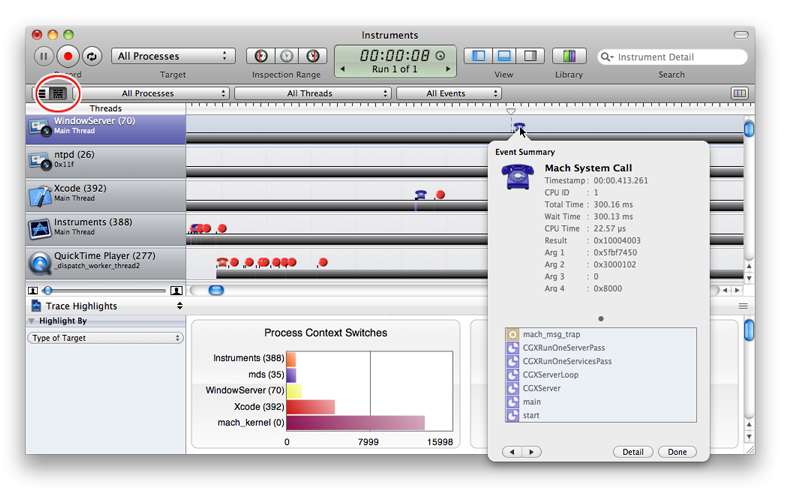Select the QuickTime Player (277) thread row

point(105,260)
